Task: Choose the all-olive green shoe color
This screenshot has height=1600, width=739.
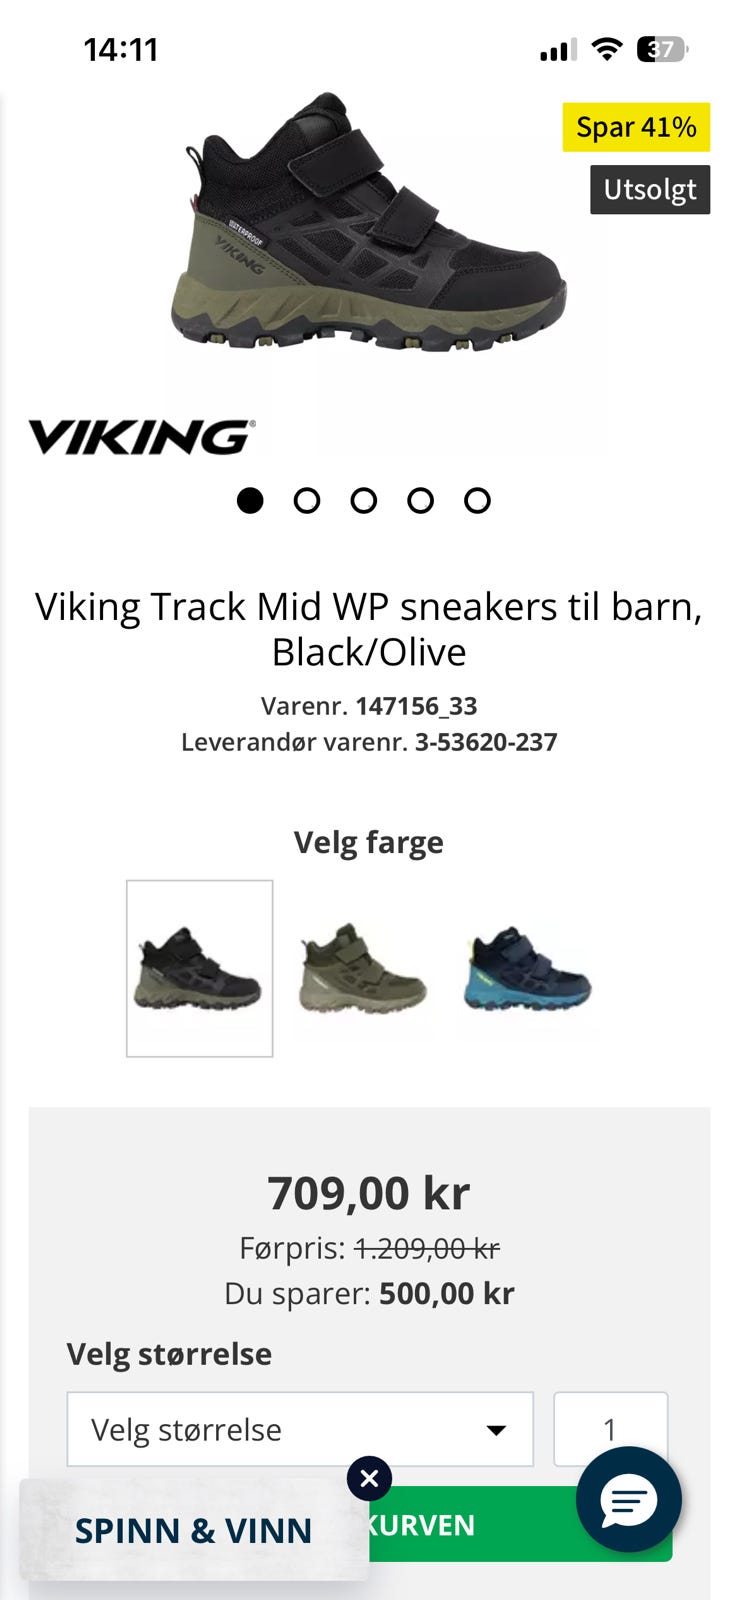Action: pos(363,968)
